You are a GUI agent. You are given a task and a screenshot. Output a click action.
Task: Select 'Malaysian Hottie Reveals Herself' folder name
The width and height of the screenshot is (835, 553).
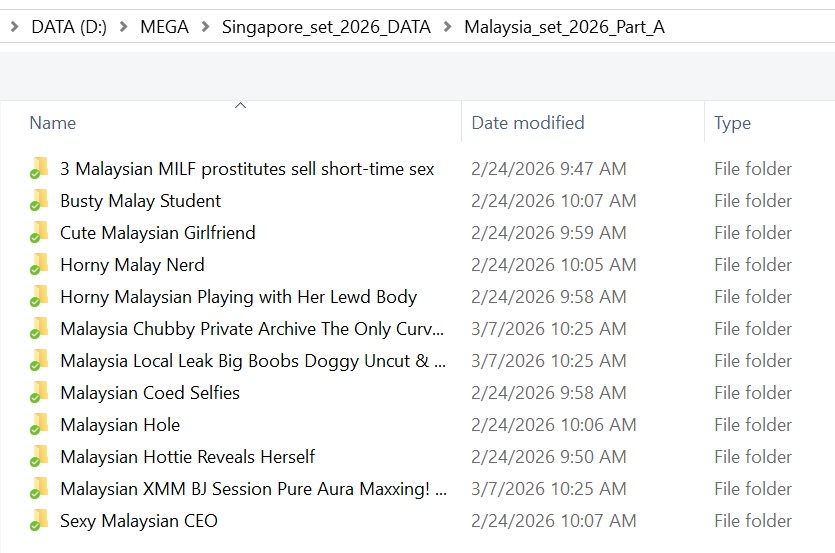pyautogui.click(x=187, y=457)
